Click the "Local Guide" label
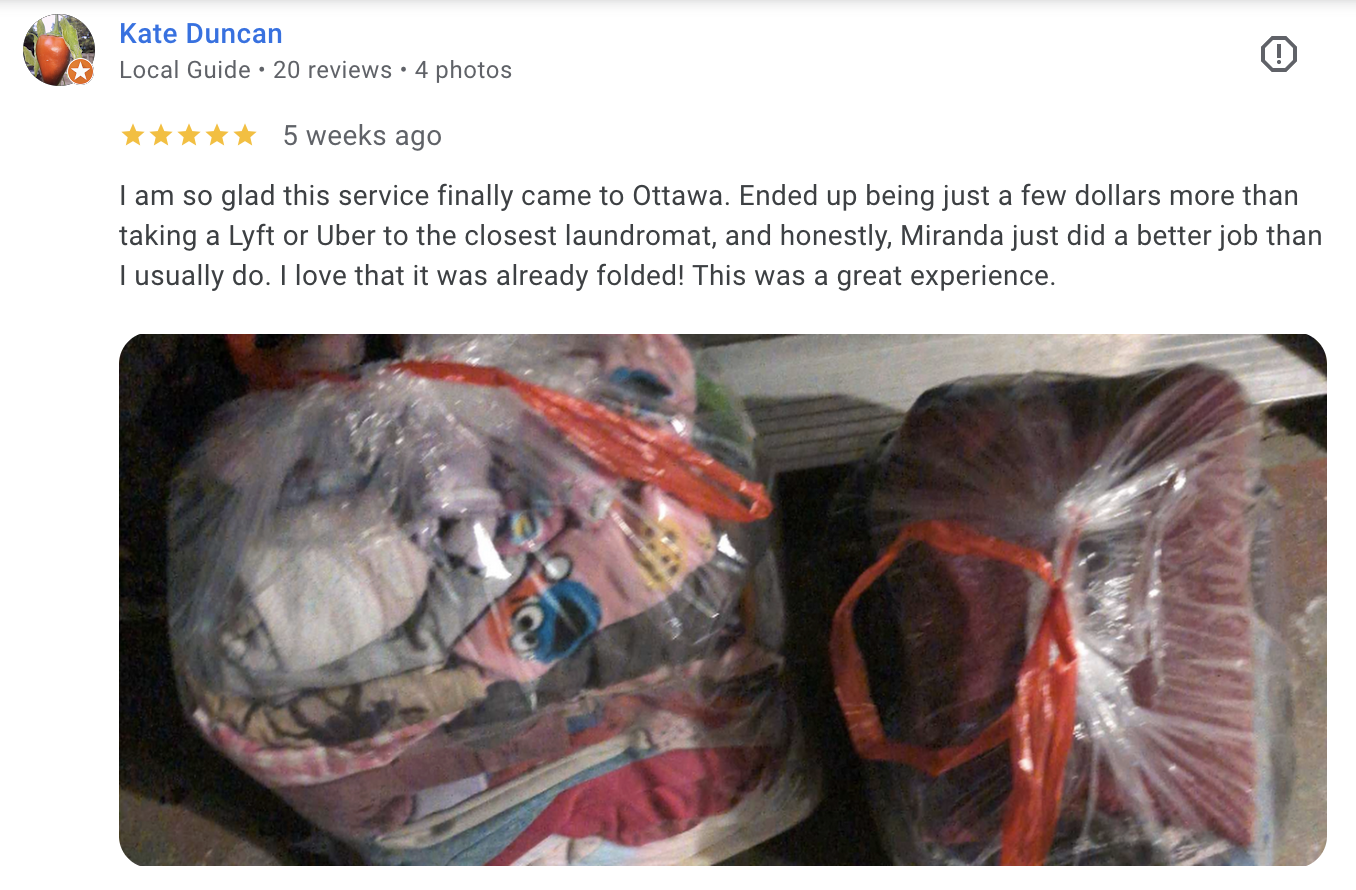This screenshot has width=1356, height=890. 185,70
